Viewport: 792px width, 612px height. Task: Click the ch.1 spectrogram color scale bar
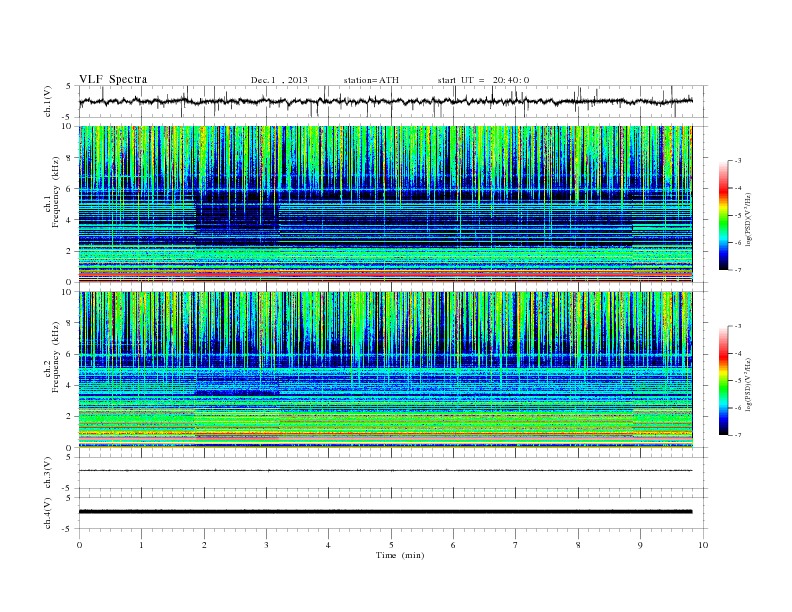[723, 216]
